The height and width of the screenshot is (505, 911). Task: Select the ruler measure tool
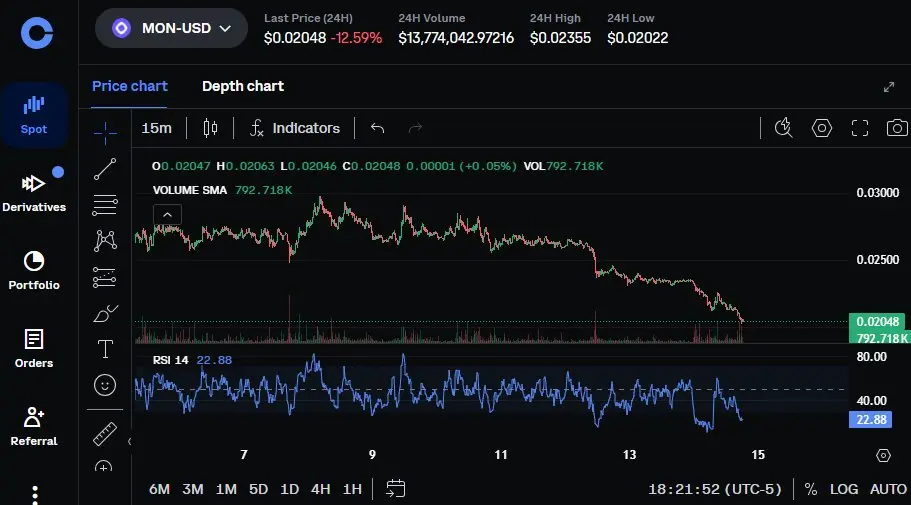(105, 434)
